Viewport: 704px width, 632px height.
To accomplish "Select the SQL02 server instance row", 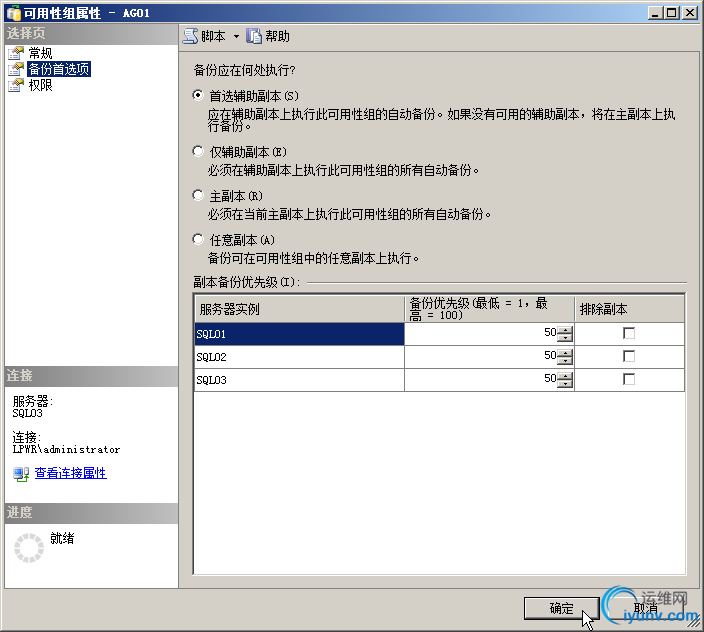I will coord(299,357).
